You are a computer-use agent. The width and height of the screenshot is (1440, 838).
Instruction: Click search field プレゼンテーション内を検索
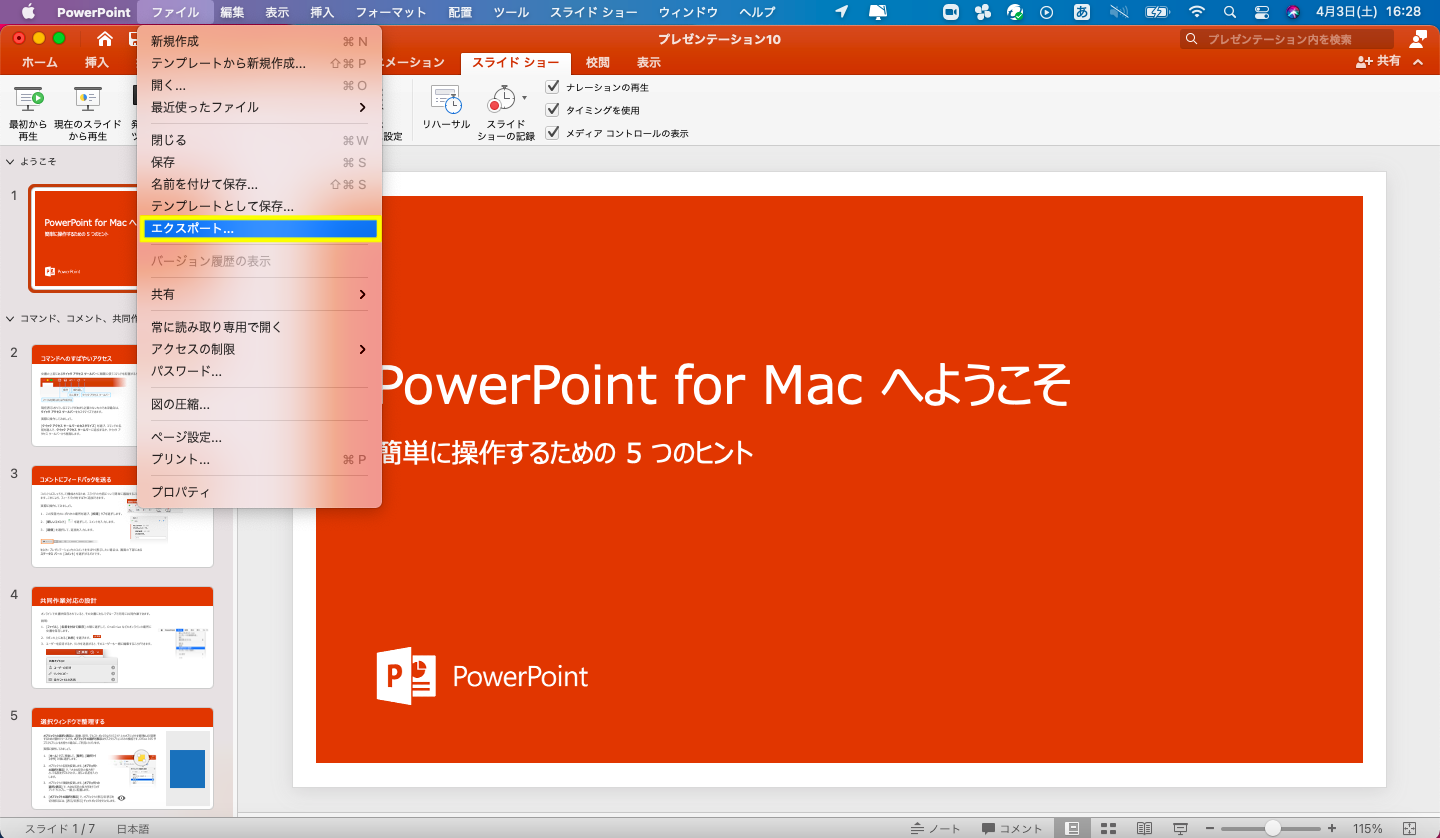pos(1287,39)
